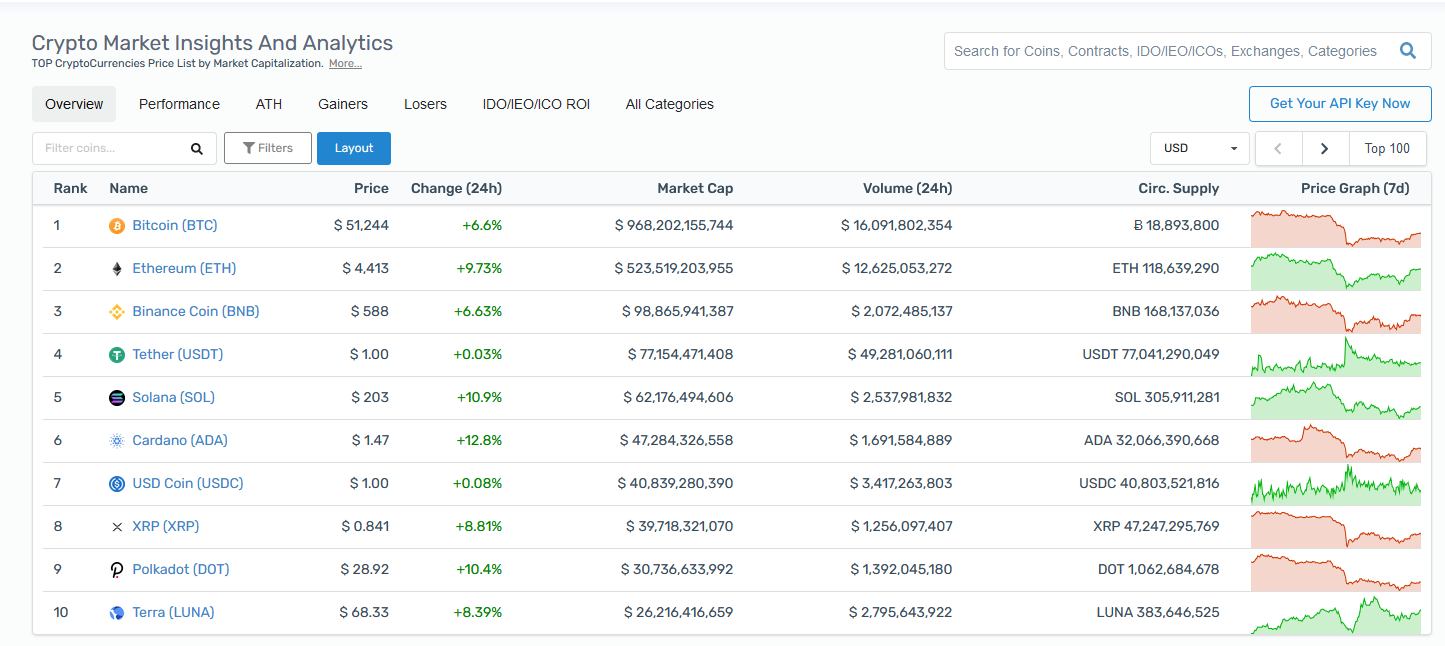
Task: Sort by the Market Cap column header
Action: (x=695, y=189)
